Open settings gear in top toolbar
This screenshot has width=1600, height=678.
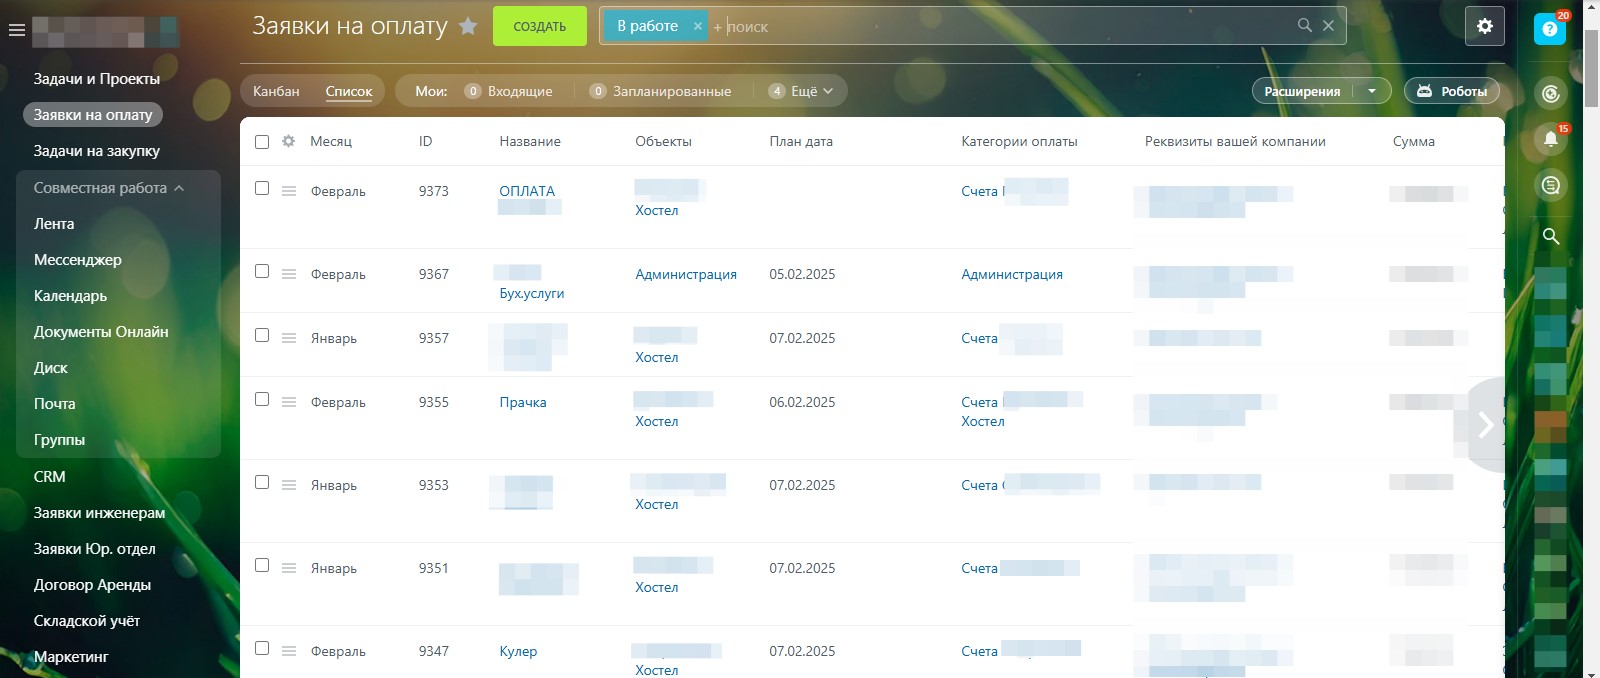pyautogui.click(x=1484, y=26)
